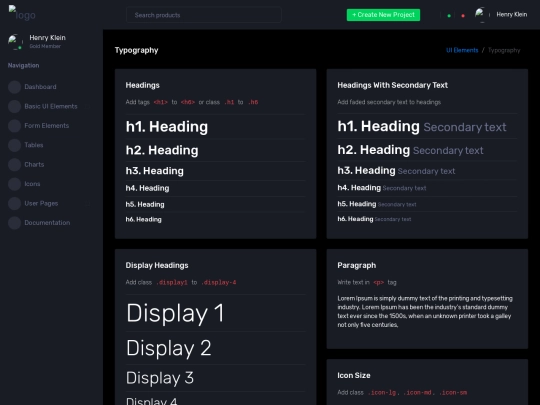Expand the Basic UI Elements submenu arrow
Image resolution: width=540 pixels, height=405 pixels.
[x=88, y=107]
